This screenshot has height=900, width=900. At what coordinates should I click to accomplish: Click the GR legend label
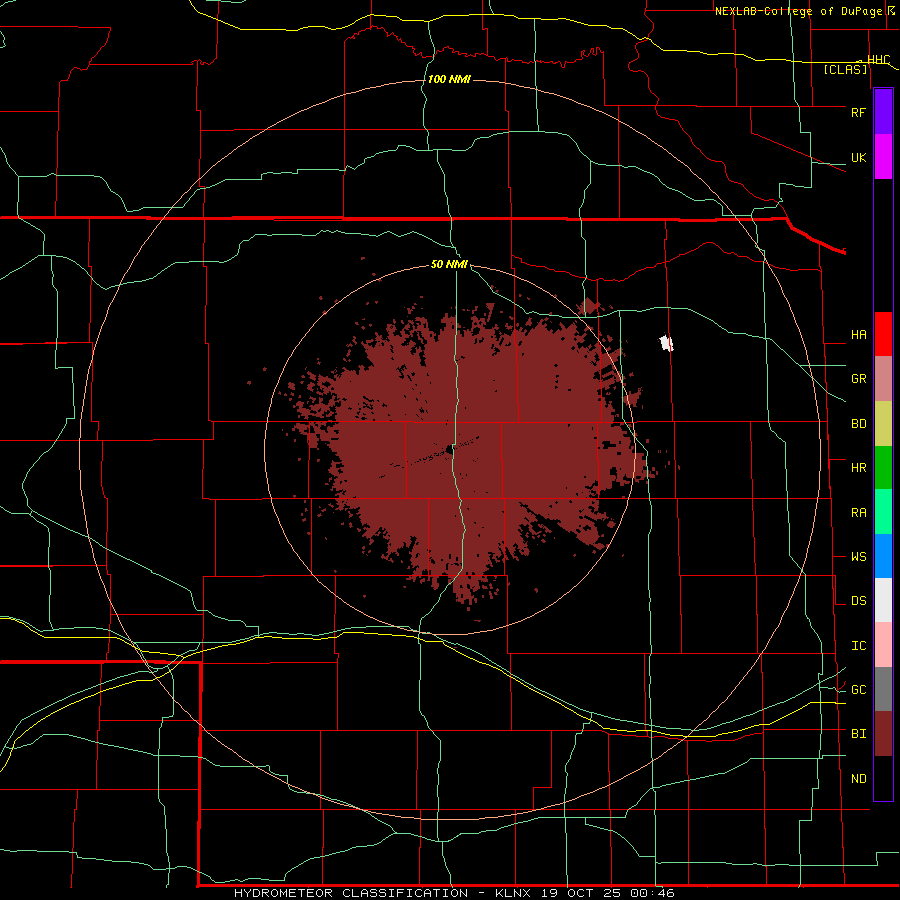(858, 379)
